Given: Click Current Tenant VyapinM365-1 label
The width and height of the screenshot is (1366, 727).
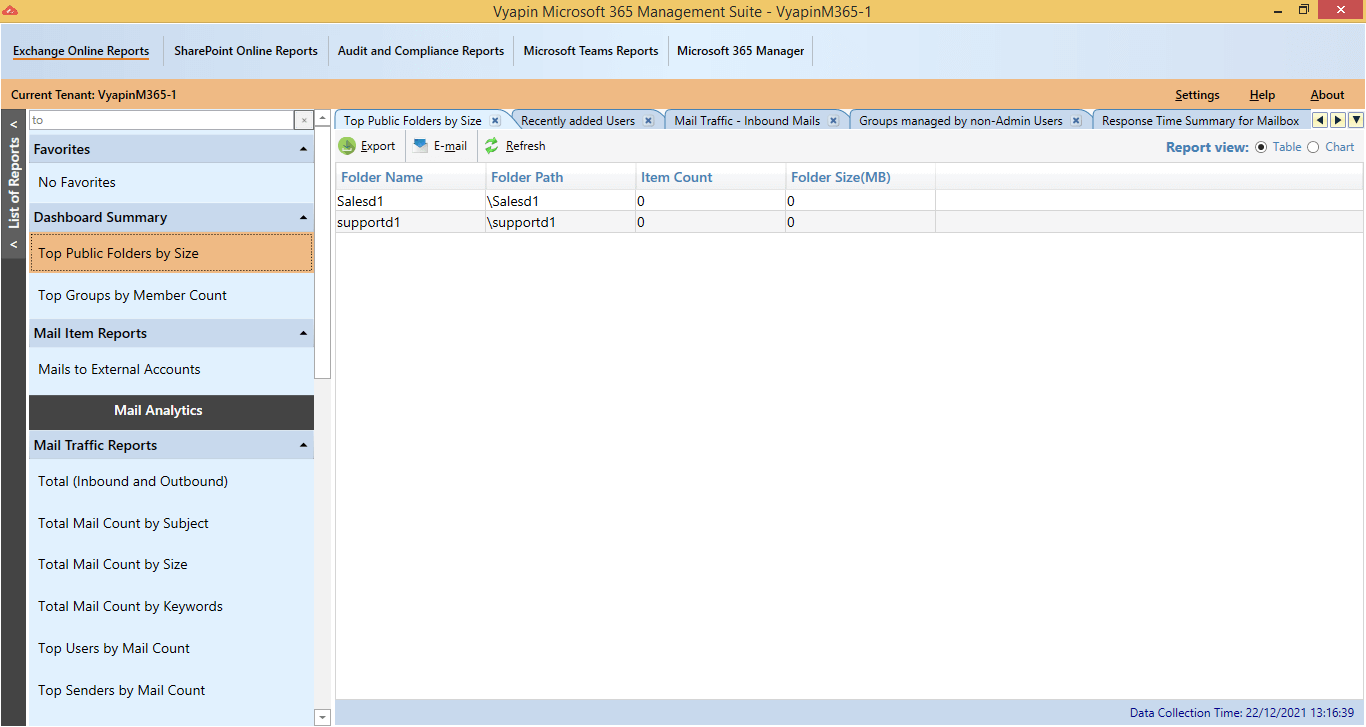Looking at the screenshot, I should coord(94,95).
